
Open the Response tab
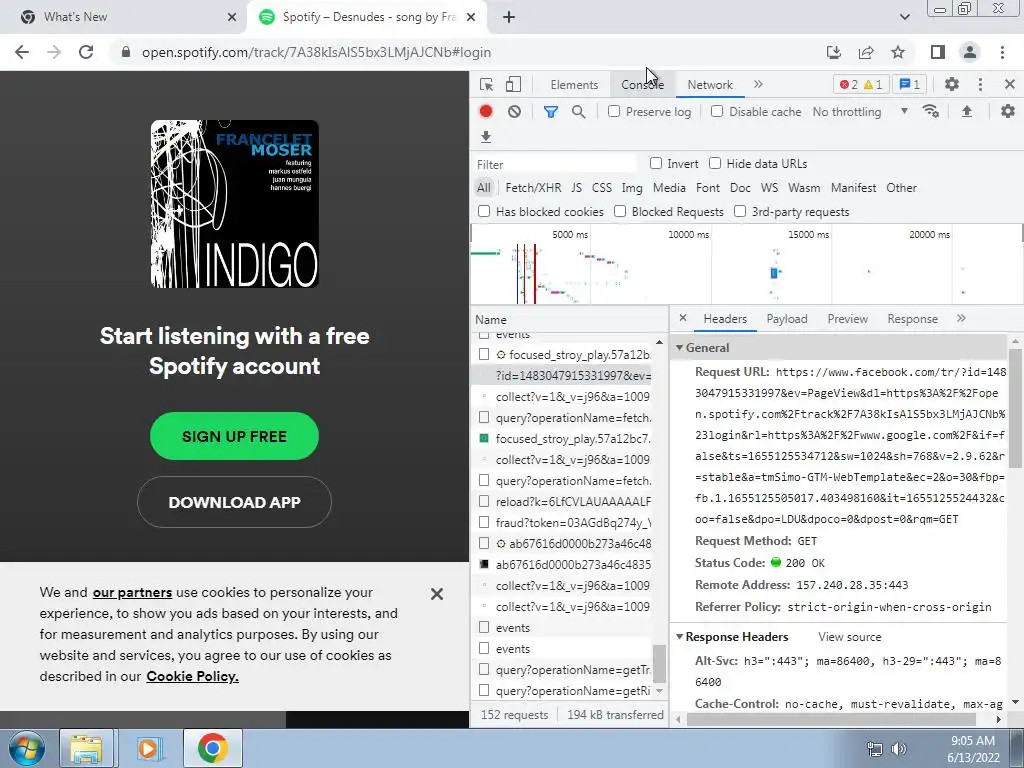(912, 319)
